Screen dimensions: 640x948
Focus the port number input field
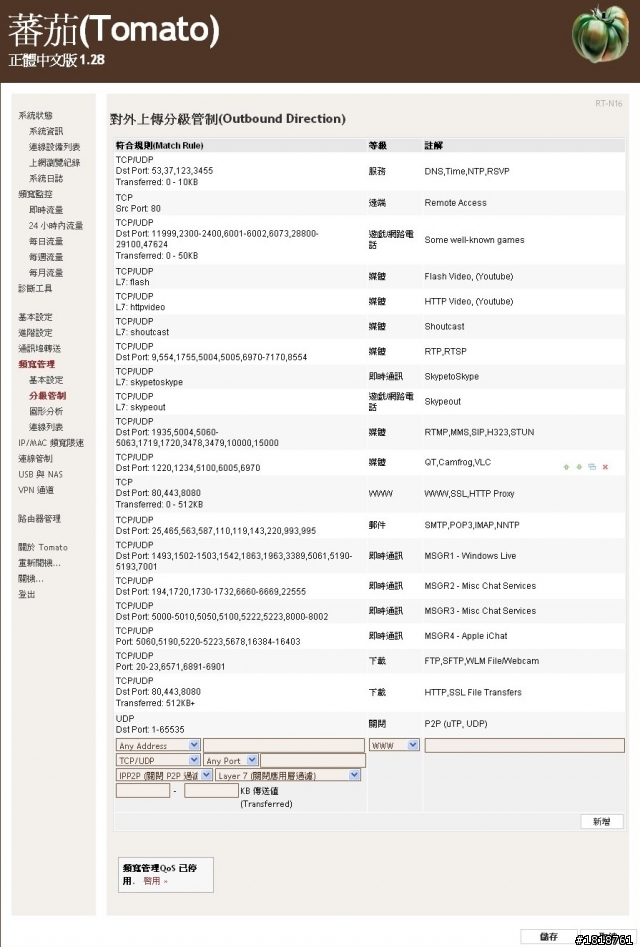[313, 760]
